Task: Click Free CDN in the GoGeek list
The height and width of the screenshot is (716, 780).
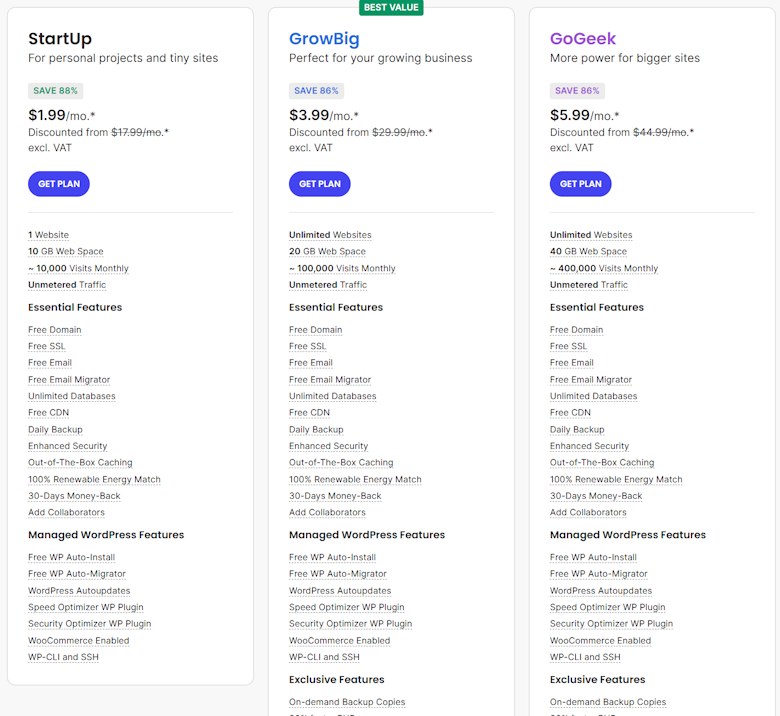Action: point(570,413)
